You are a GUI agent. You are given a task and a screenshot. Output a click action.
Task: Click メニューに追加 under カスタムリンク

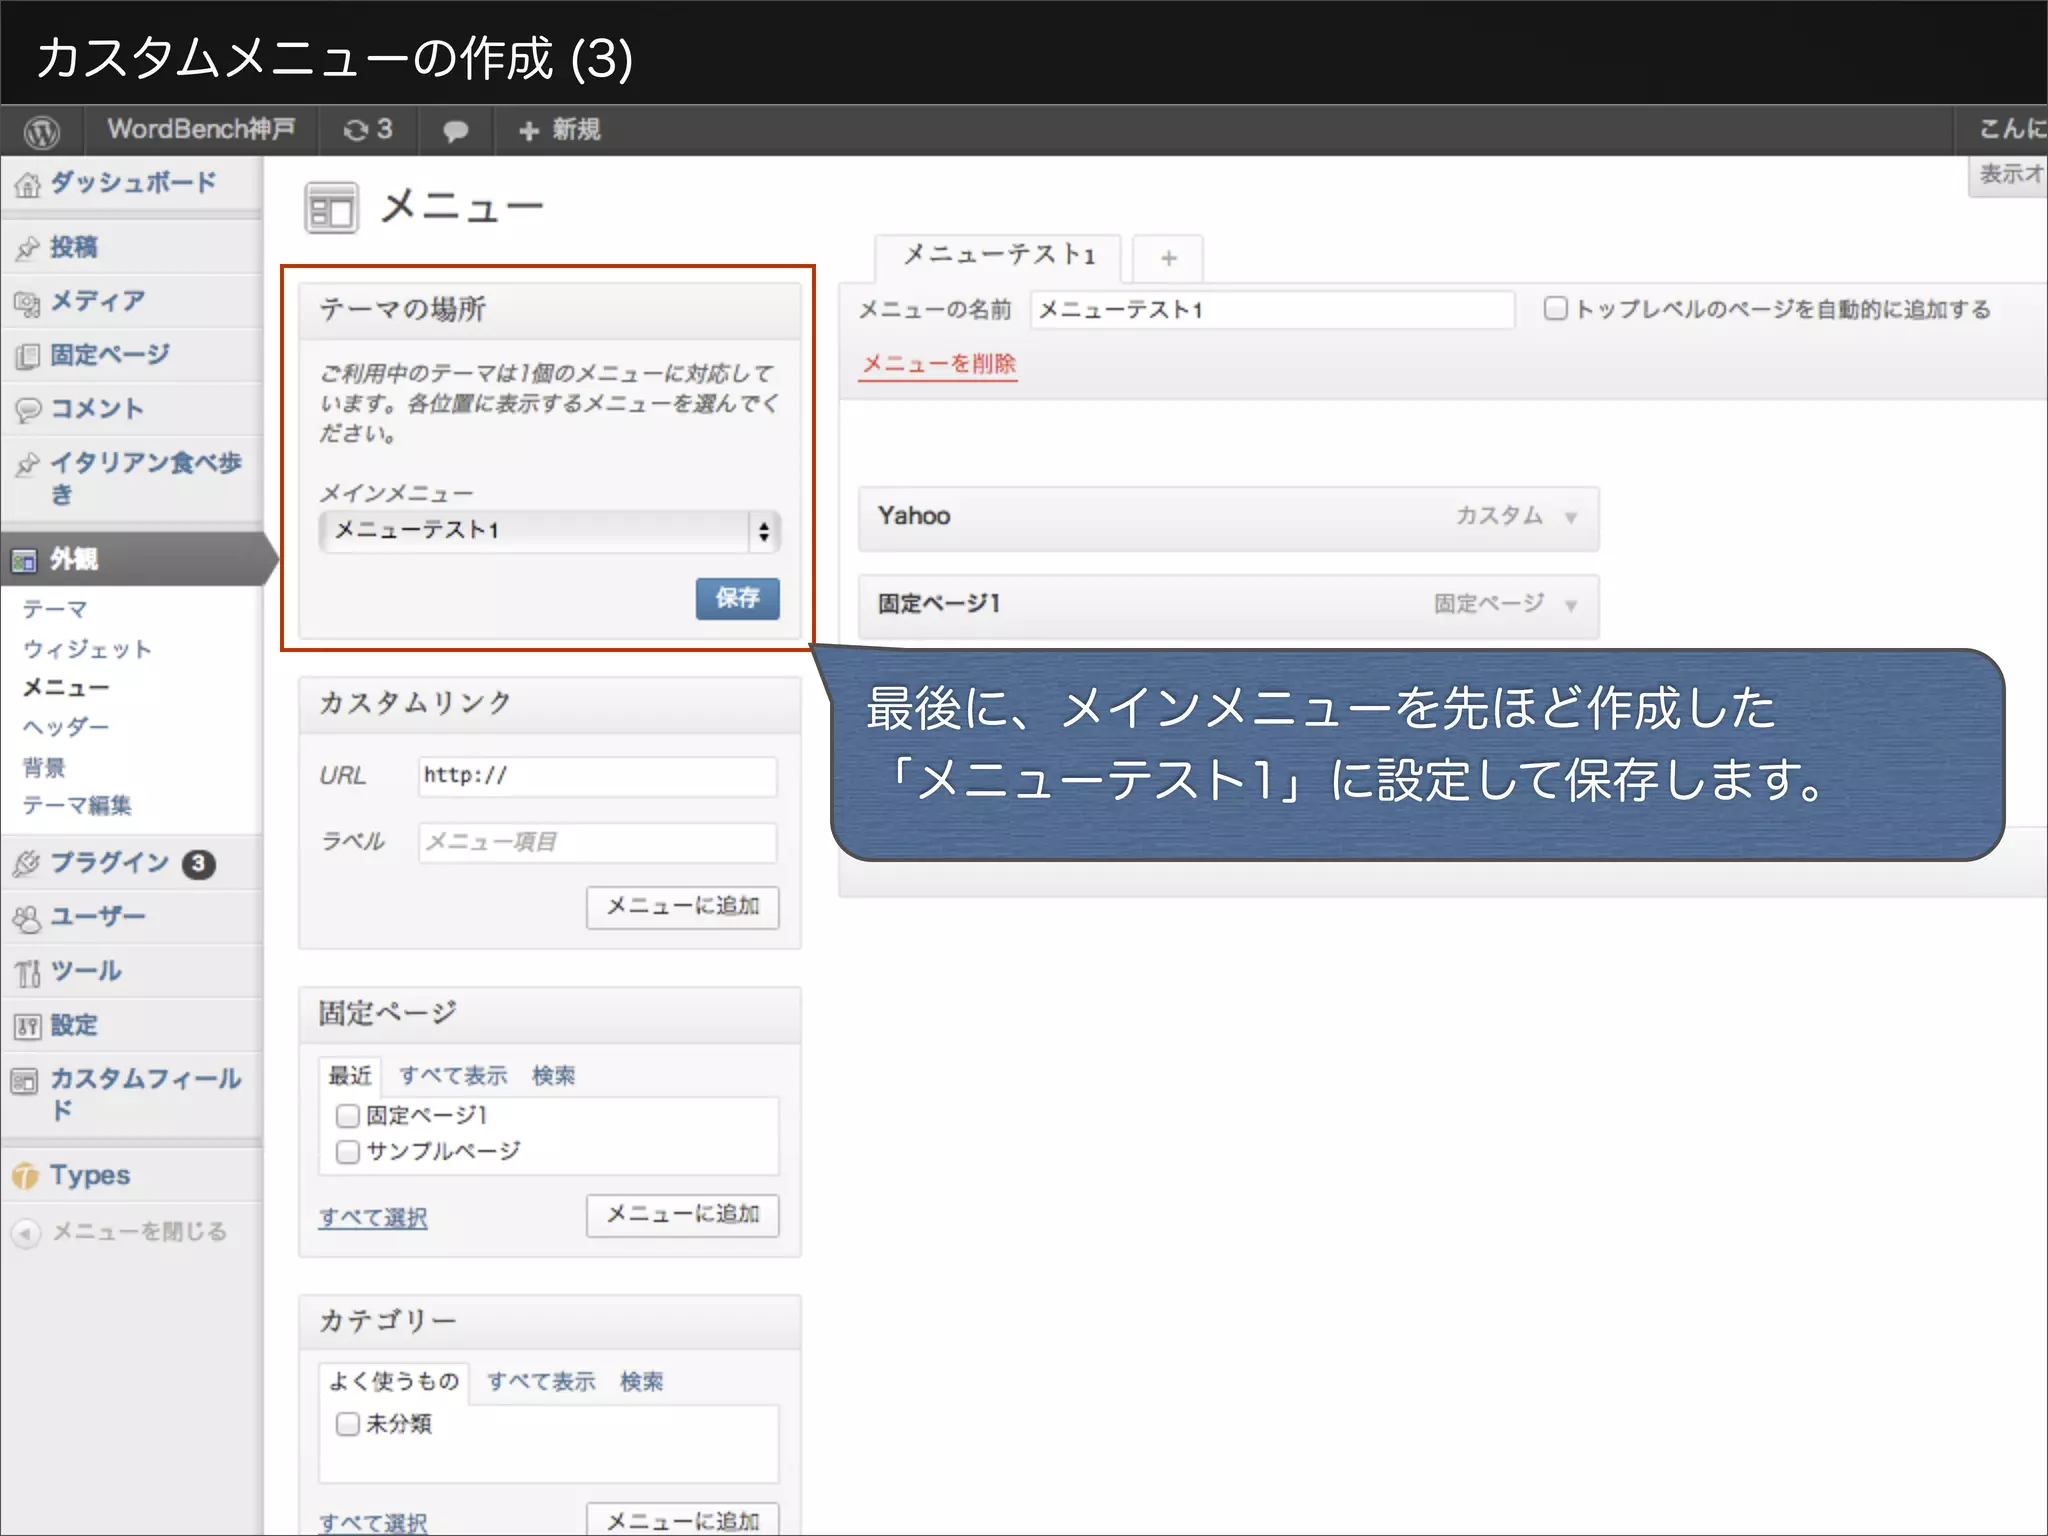coord(682,907)
